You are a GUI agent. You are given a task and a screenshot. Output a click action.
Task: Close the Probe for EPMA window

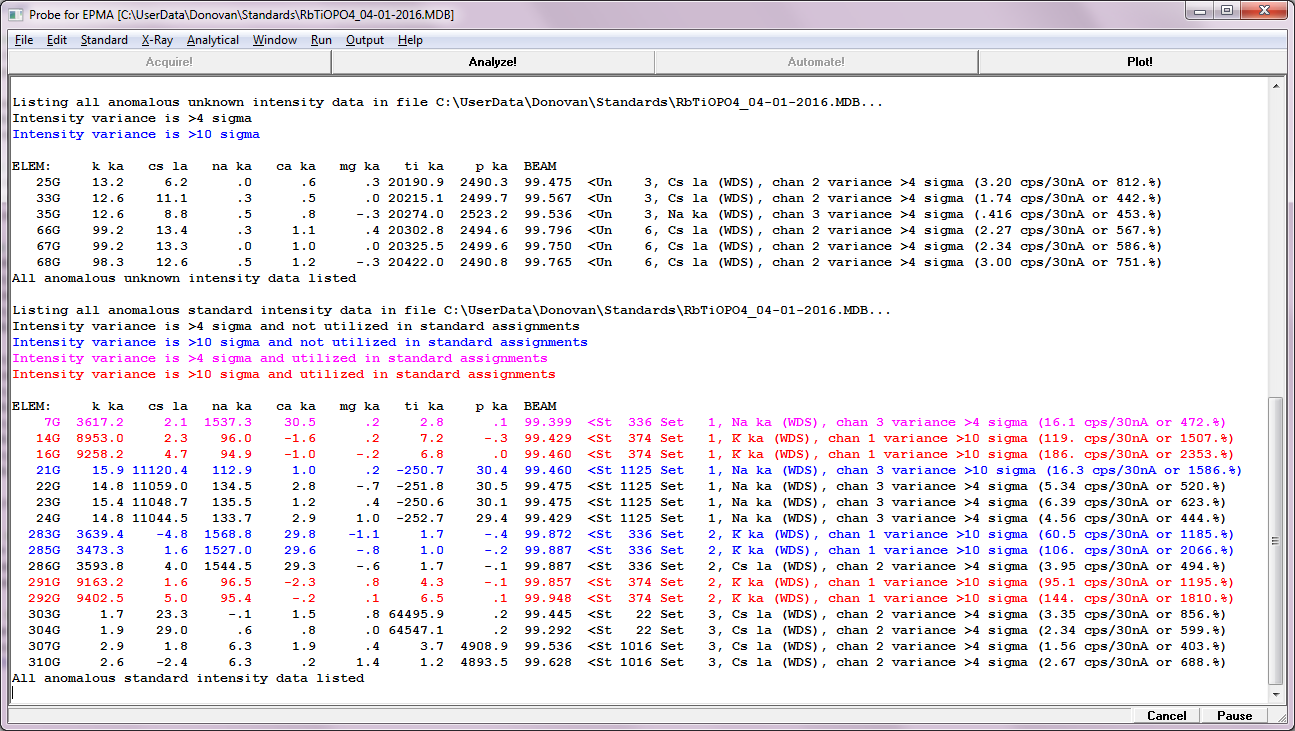pos(1265,11)
